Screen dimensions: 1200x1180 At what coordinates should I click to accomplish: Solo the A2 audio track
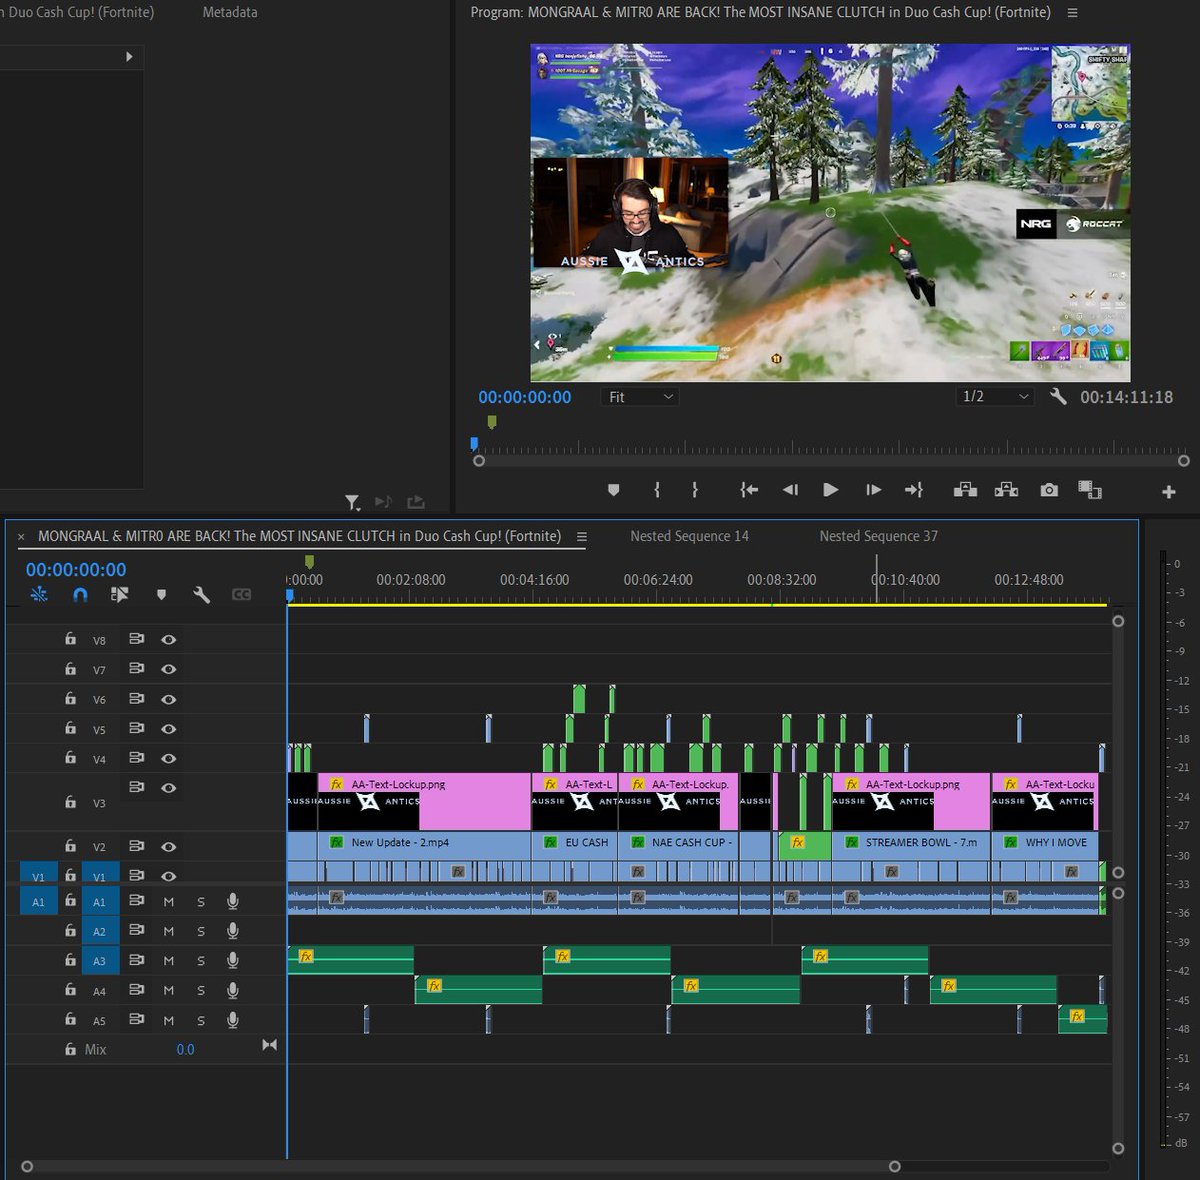(200, 930)
